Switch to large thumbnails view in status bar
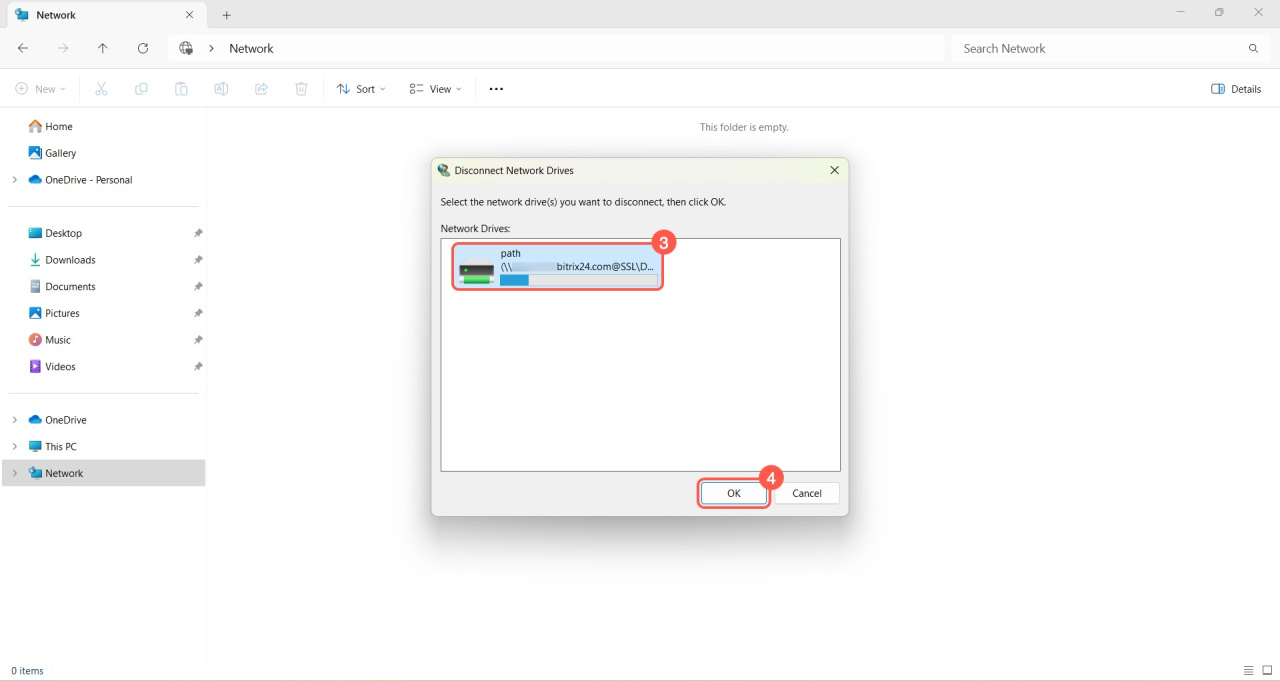 click(1267, 671)
